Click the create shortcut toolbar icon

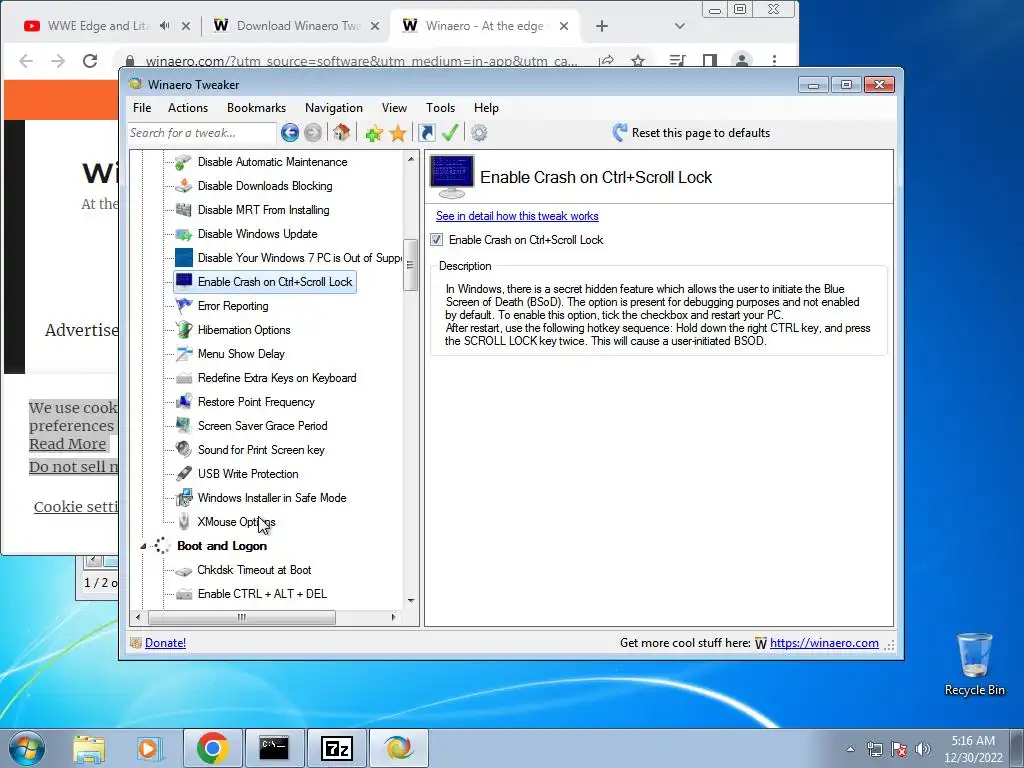coord(426,133)
